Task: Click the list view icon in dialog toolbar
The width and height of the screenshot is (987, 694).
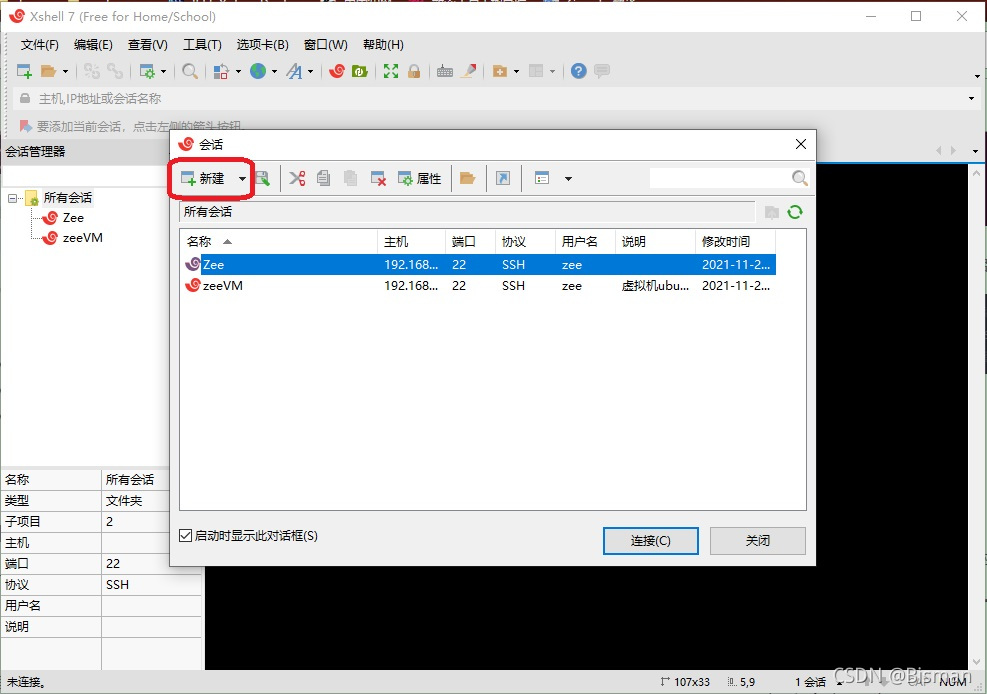Action: pyautogui.click(x=542, y=178)
